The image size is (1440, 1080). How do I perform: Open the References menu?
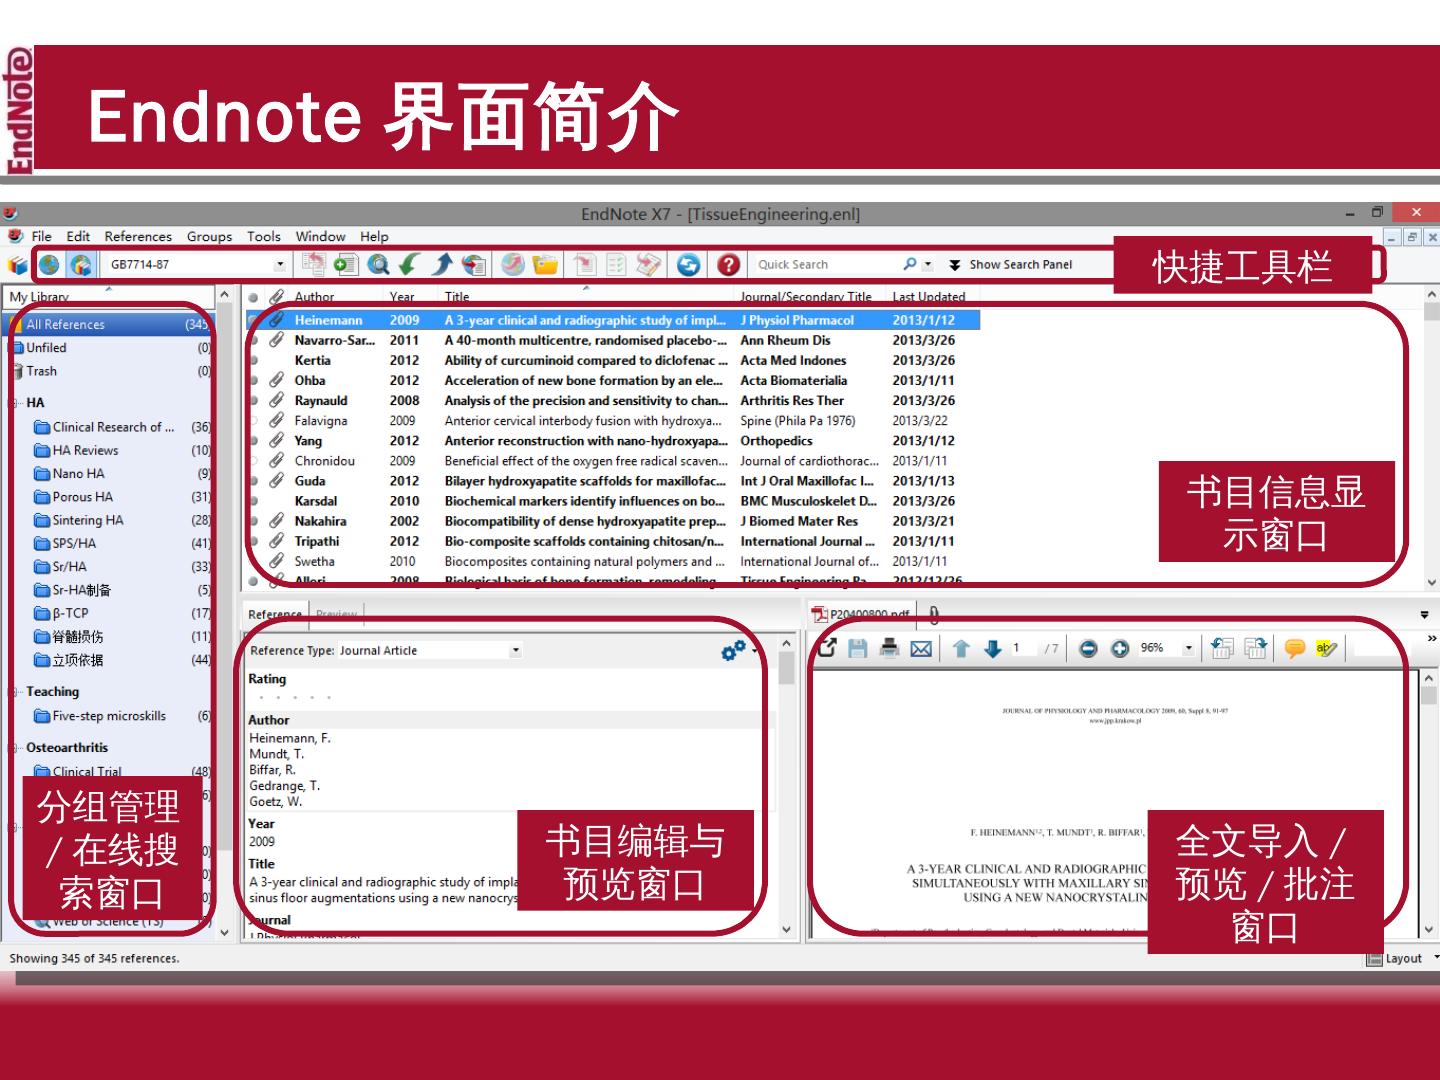[138, 236]
